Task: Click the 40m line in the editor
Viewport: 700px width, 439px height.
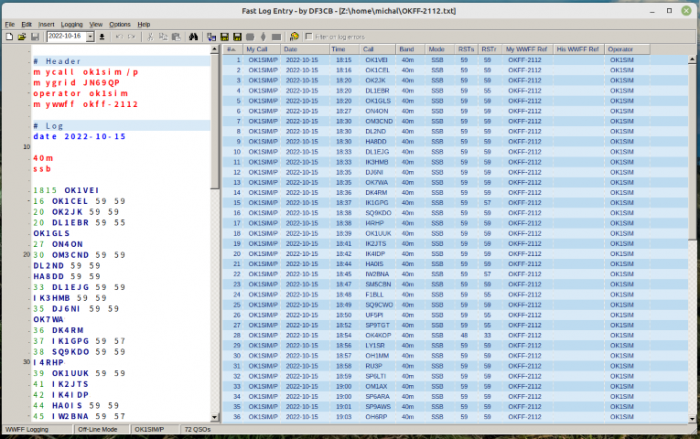Action: tap(43, 158)
